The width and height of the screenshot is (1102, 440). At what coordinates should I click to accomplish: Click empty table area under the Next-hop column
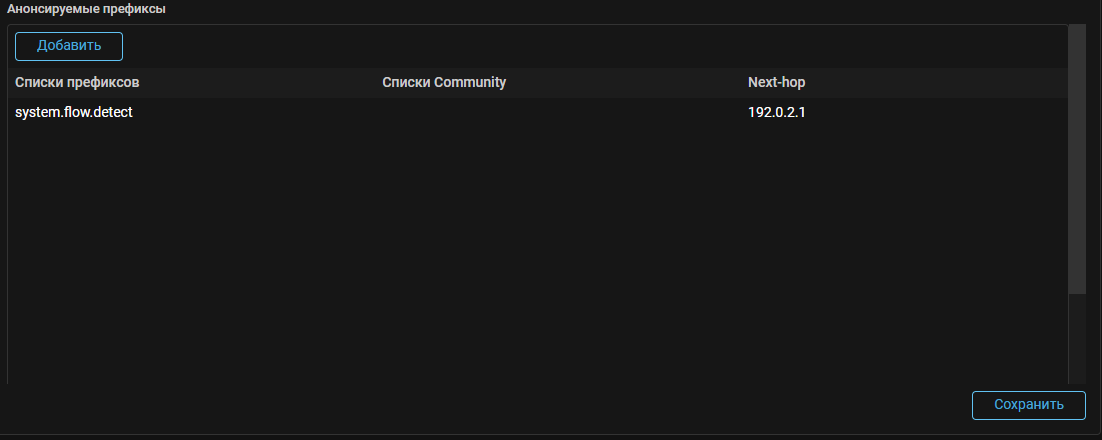pyautogui.click(x=850, y=250)
